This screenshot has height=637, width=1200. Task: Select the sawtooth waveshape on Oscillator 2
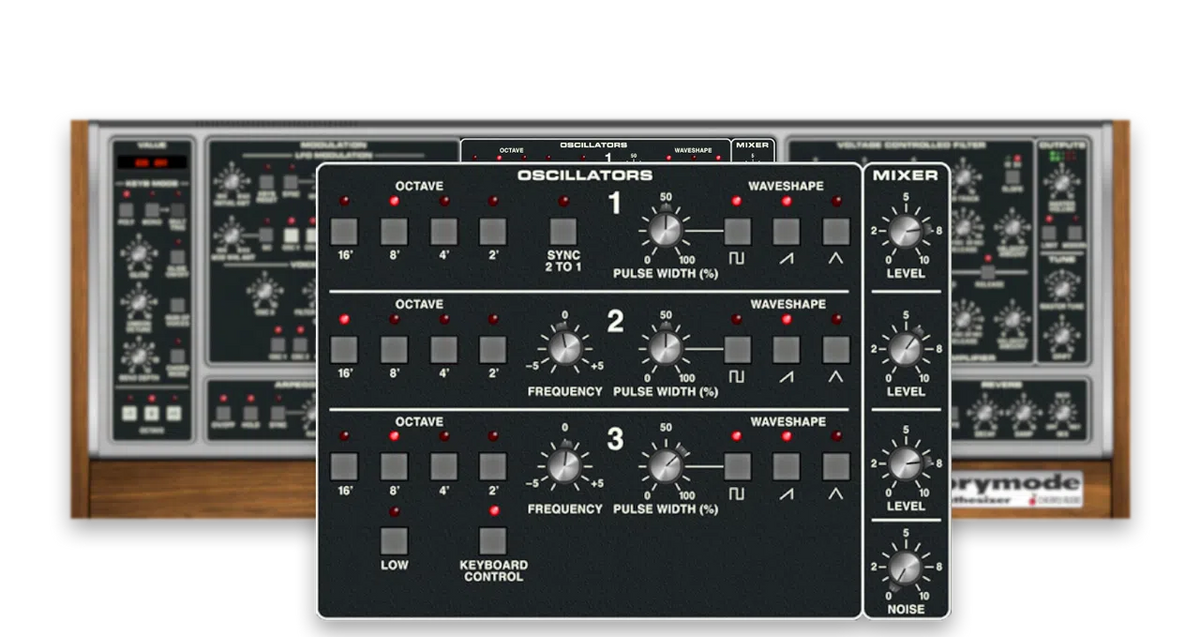[x=786, y=351]
